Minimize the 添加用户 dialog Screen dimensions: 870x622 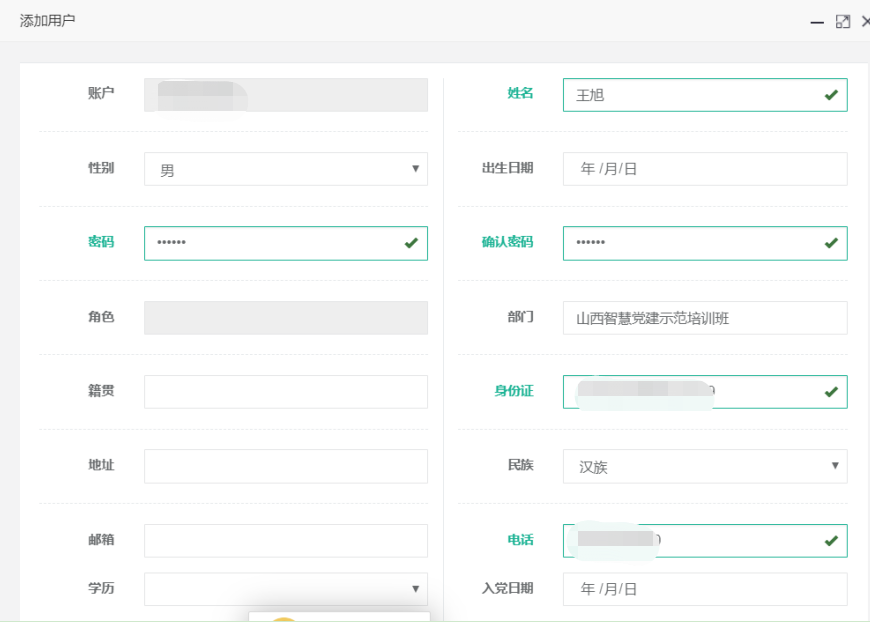(x=817, y=21)
